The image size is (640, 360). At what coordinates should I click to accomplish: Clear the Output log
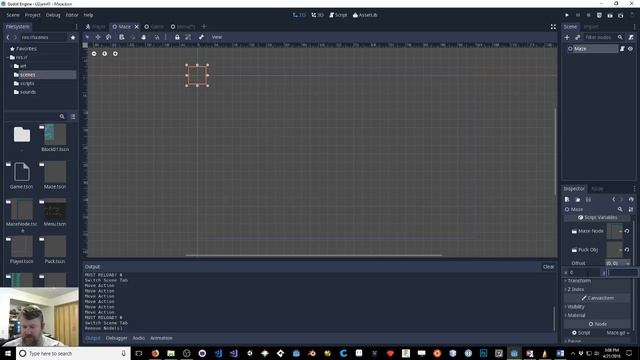(x=548, y=267)
